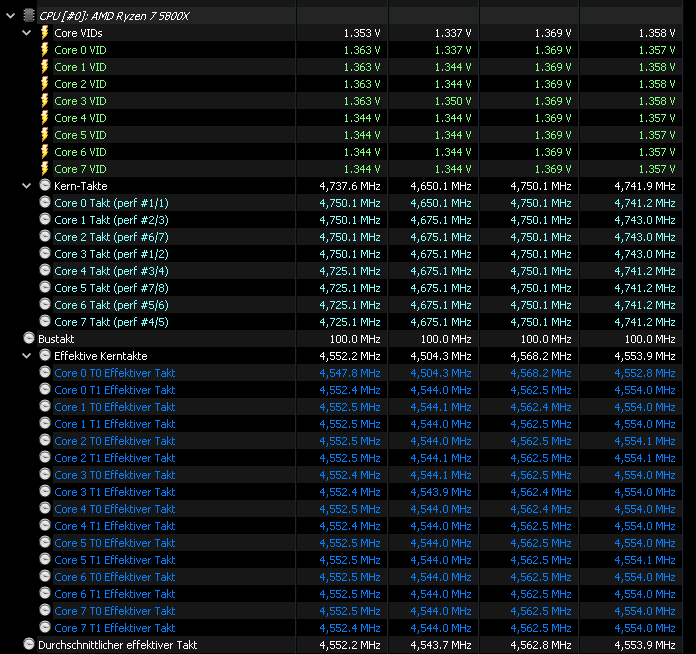Select Core 6 T1 Effektiver Takt label
The width and height of the screenshot is (696, 654).
115,594
